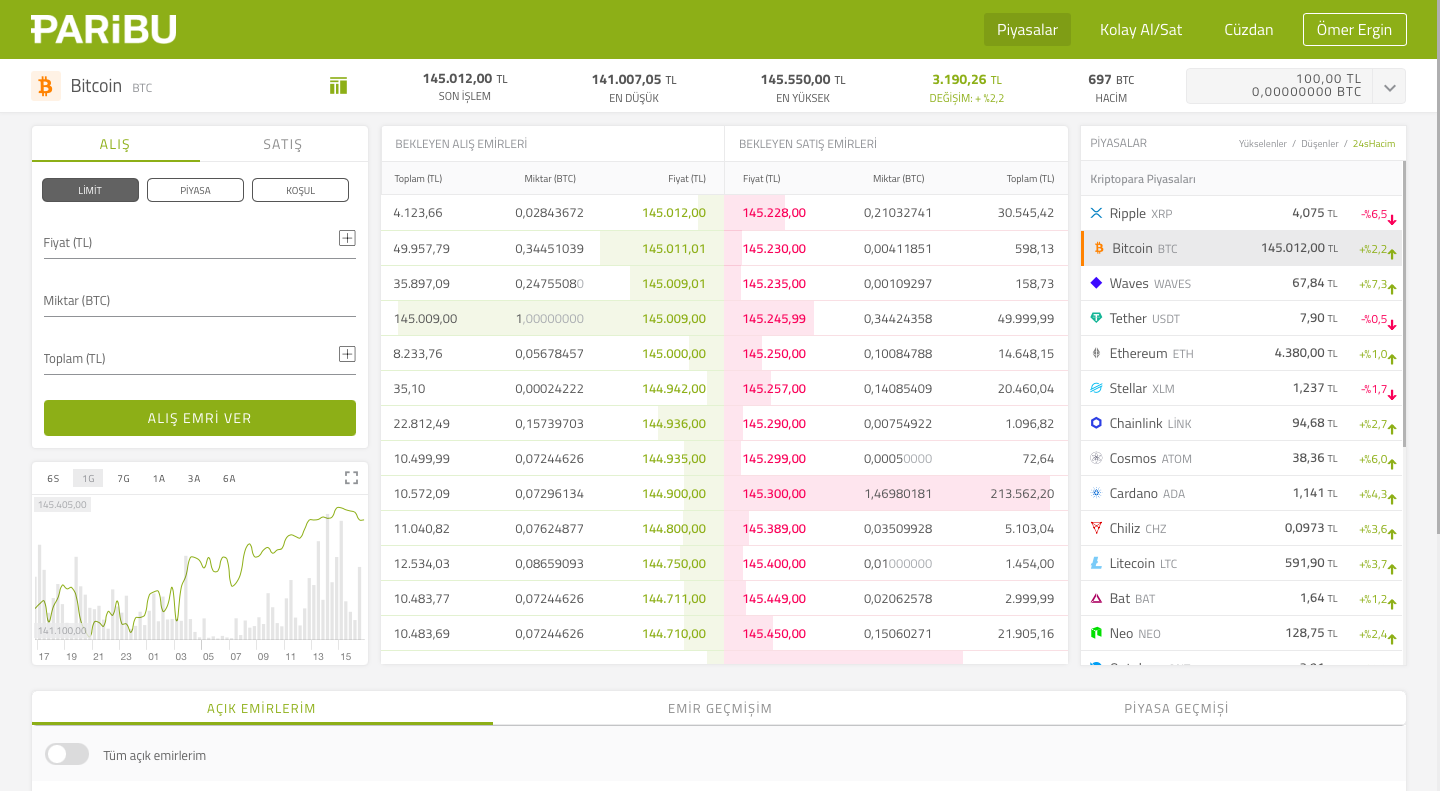Open the balance dropdown chevron
Viewport: 1440px width, 791px height.
point(1389,87)
